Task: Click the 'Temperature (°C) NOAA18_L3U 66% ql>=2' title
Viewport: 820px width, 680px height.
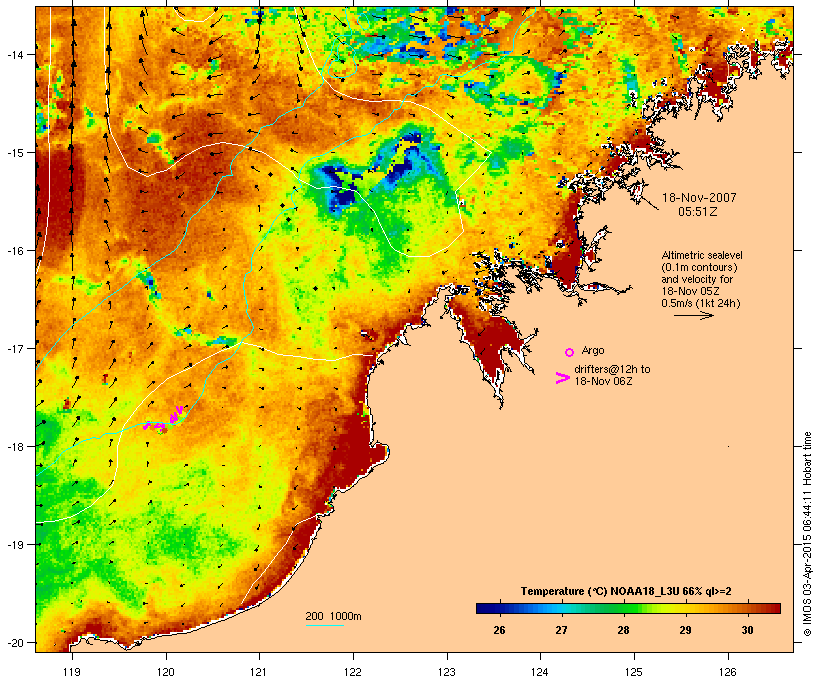Action: [x=626, y=591]
